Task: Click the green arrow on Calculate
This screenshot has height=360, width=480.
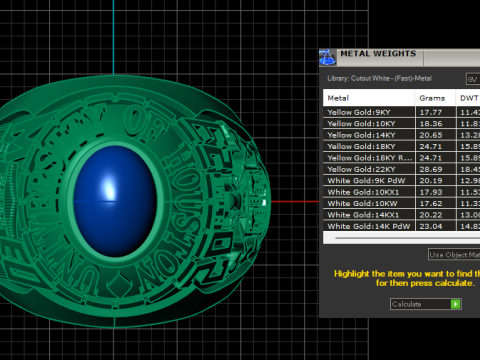Action: pos(455,304)
